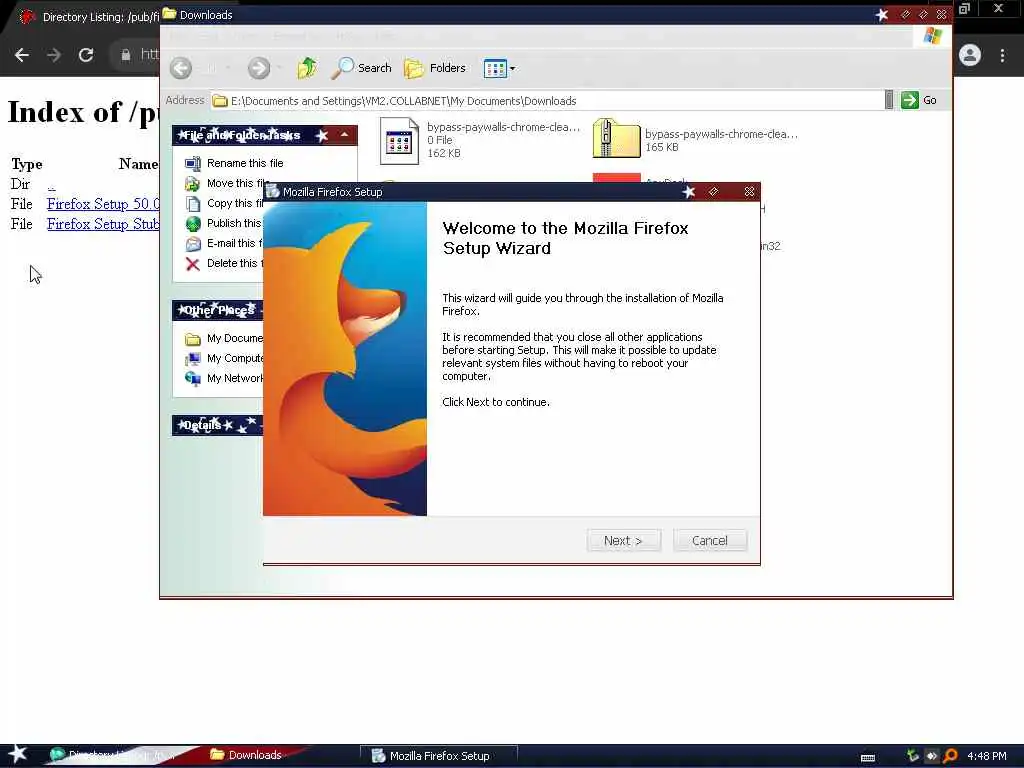Viewport: 1024px width, 768px height.
Task: Click browser Back arrow button
Action: (x=22, y=55)
